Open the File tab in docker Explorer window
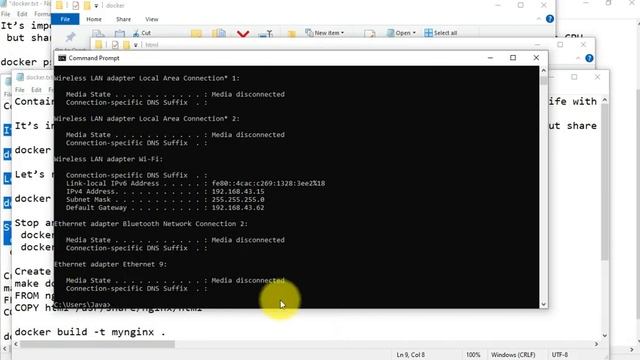Viewport: 640px width, 360px height. click(65, 19)
